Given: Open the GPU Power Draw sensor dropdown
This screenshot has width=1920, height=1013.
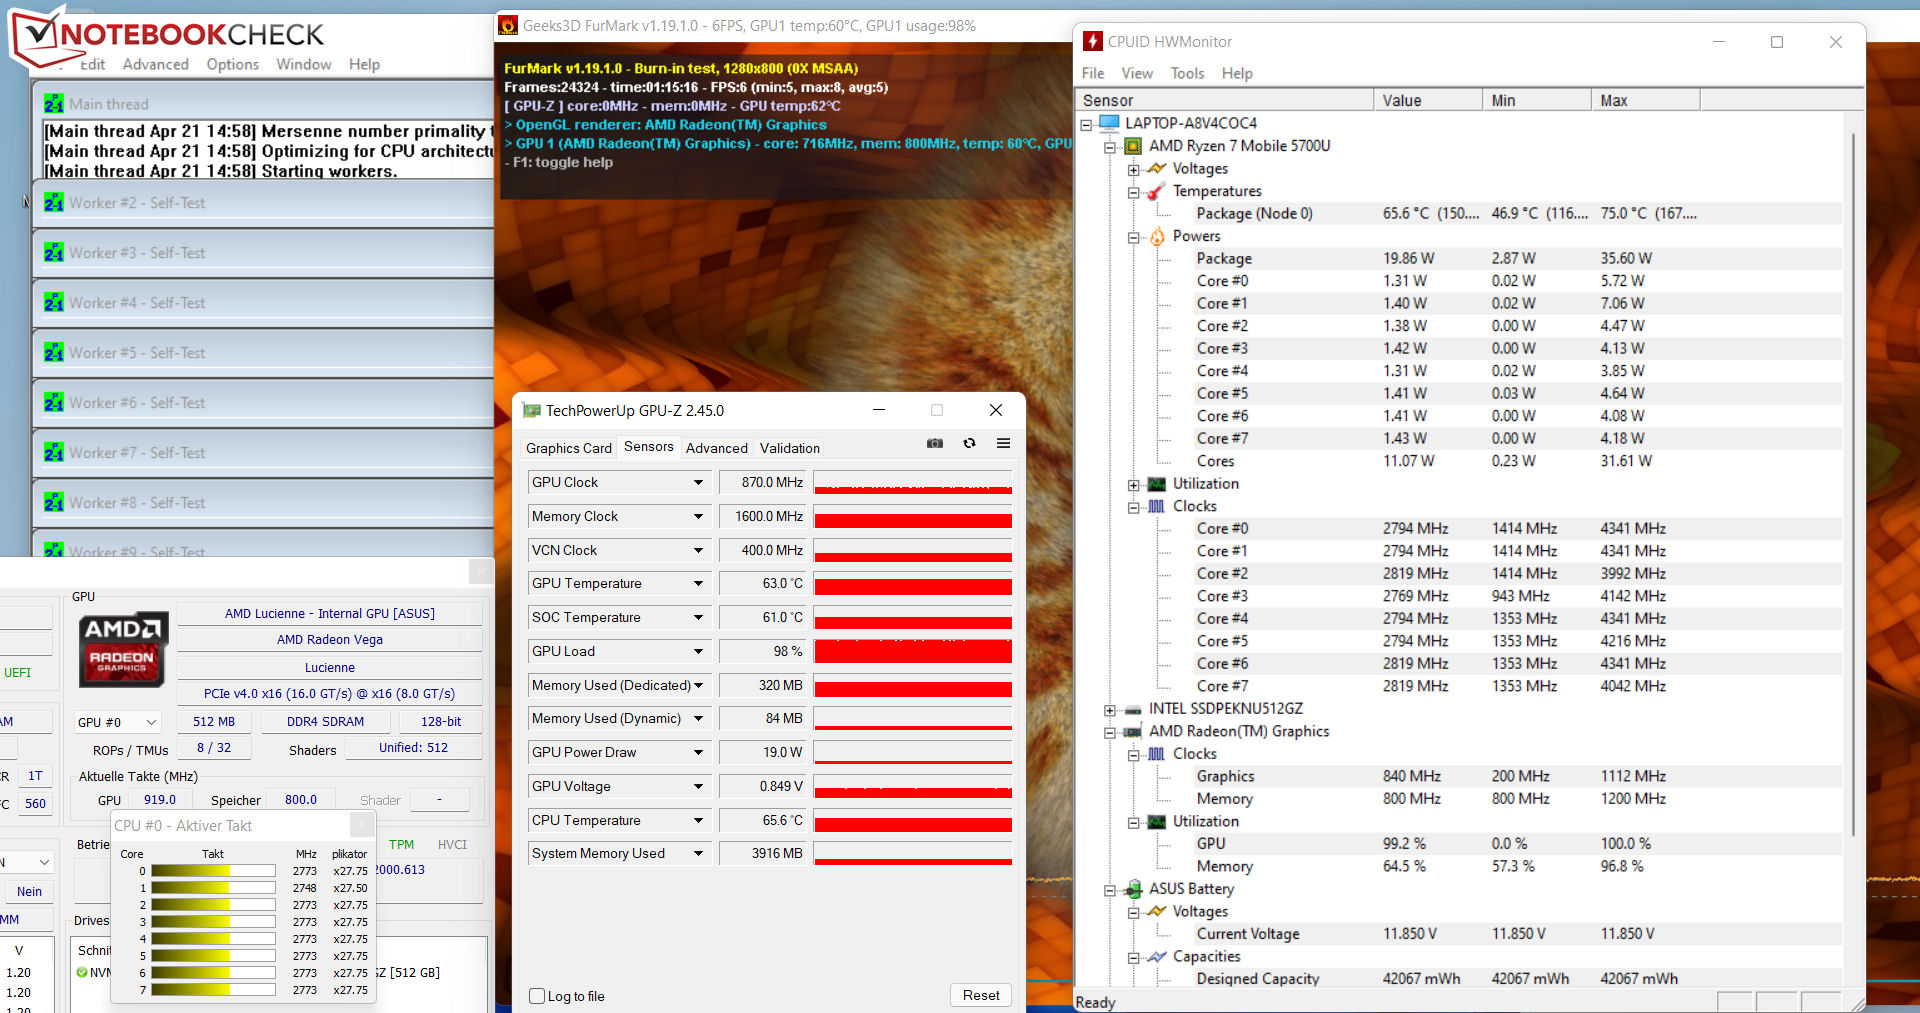Looking at the screenshot, I should click(698, 752).
